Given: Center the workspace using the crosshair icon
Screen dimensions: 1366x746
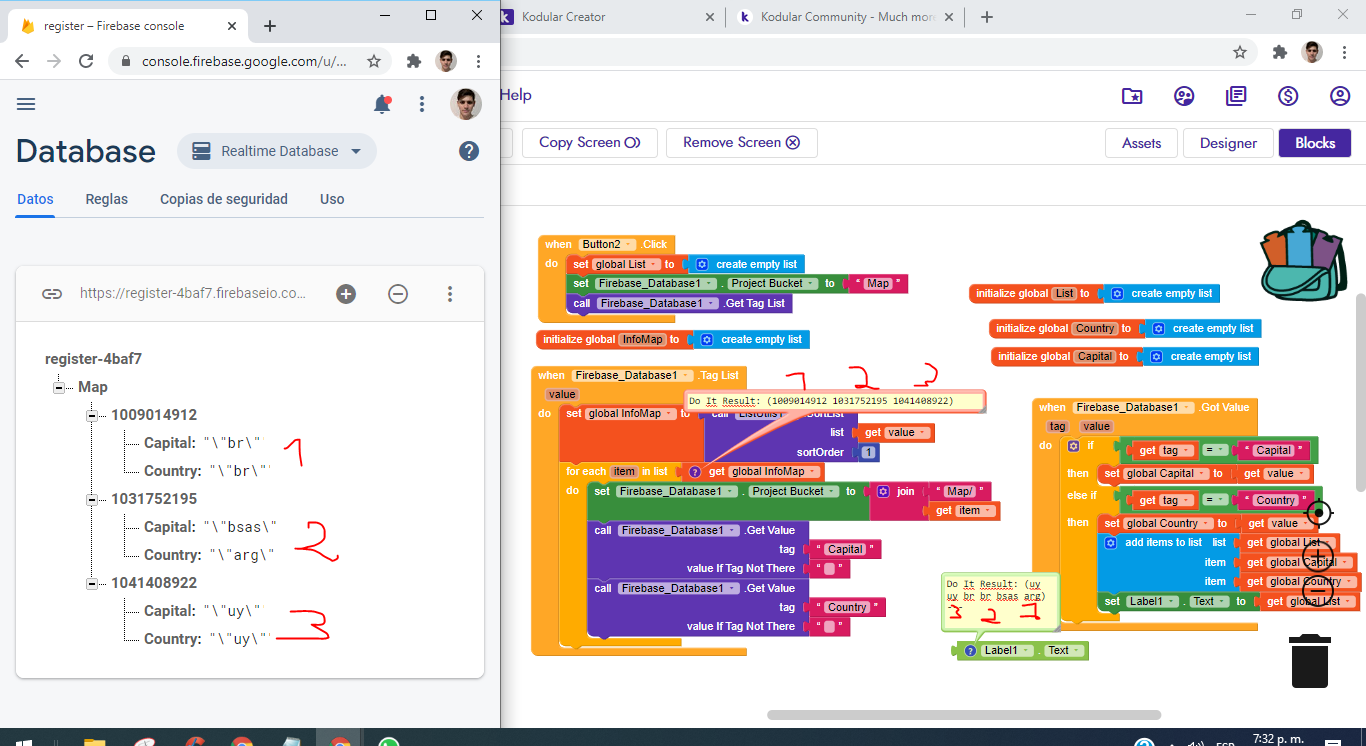Looking at the screenshot, I should (1319, 513).
